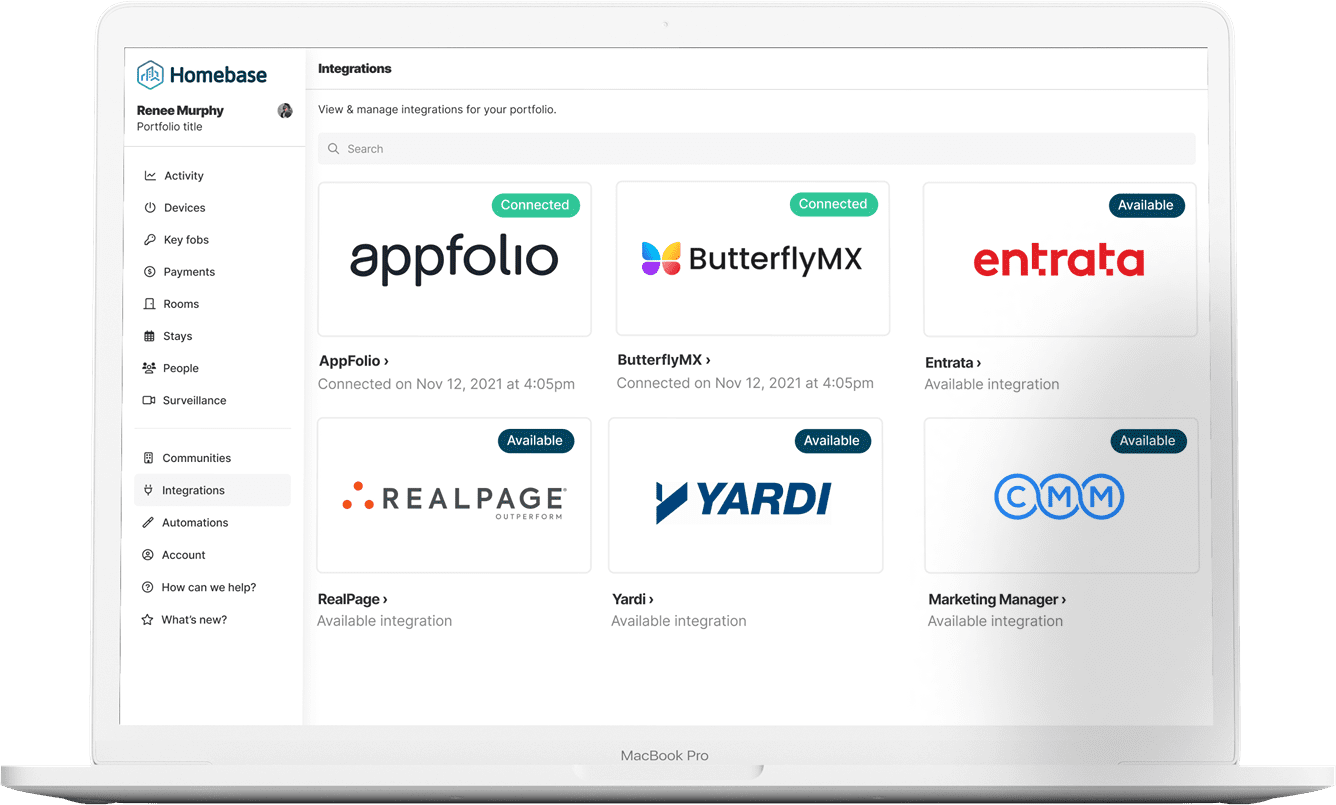This screenshot has width=1336, height=805.
Task: Click the Homebase logo icon
Action: coord(150,75)
